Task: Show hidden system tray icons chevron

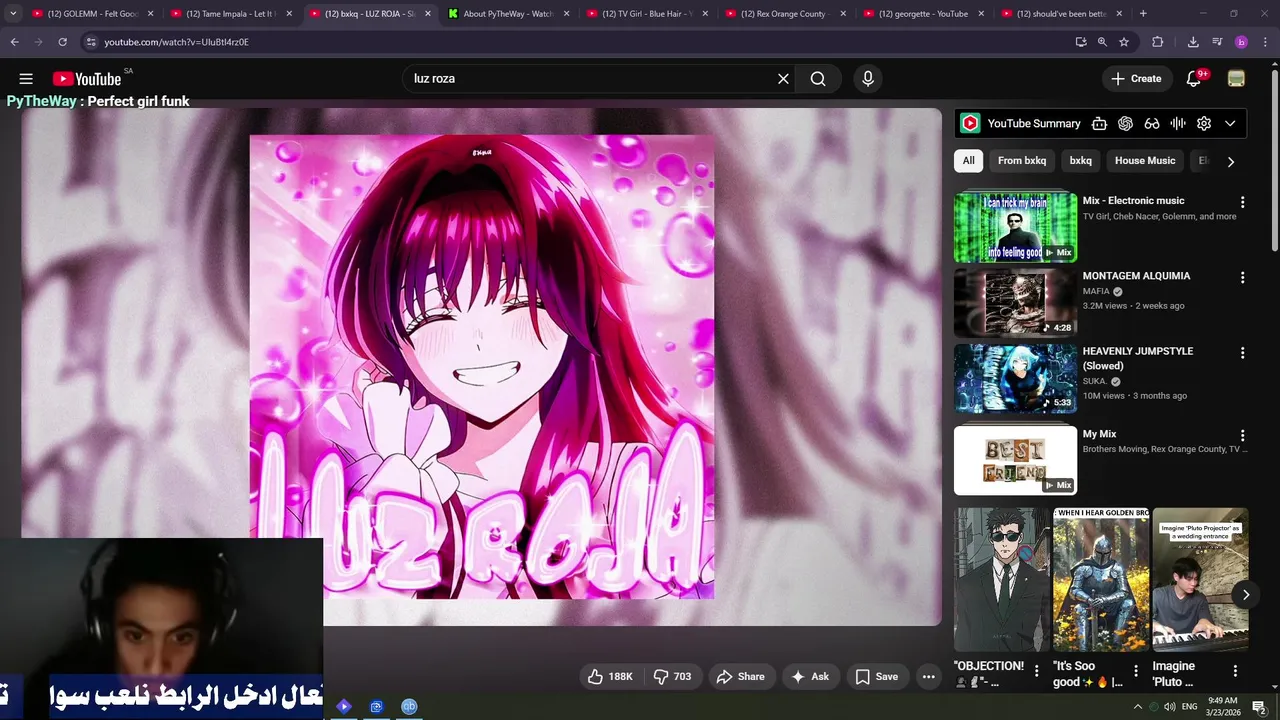Action: [1137, 707]
